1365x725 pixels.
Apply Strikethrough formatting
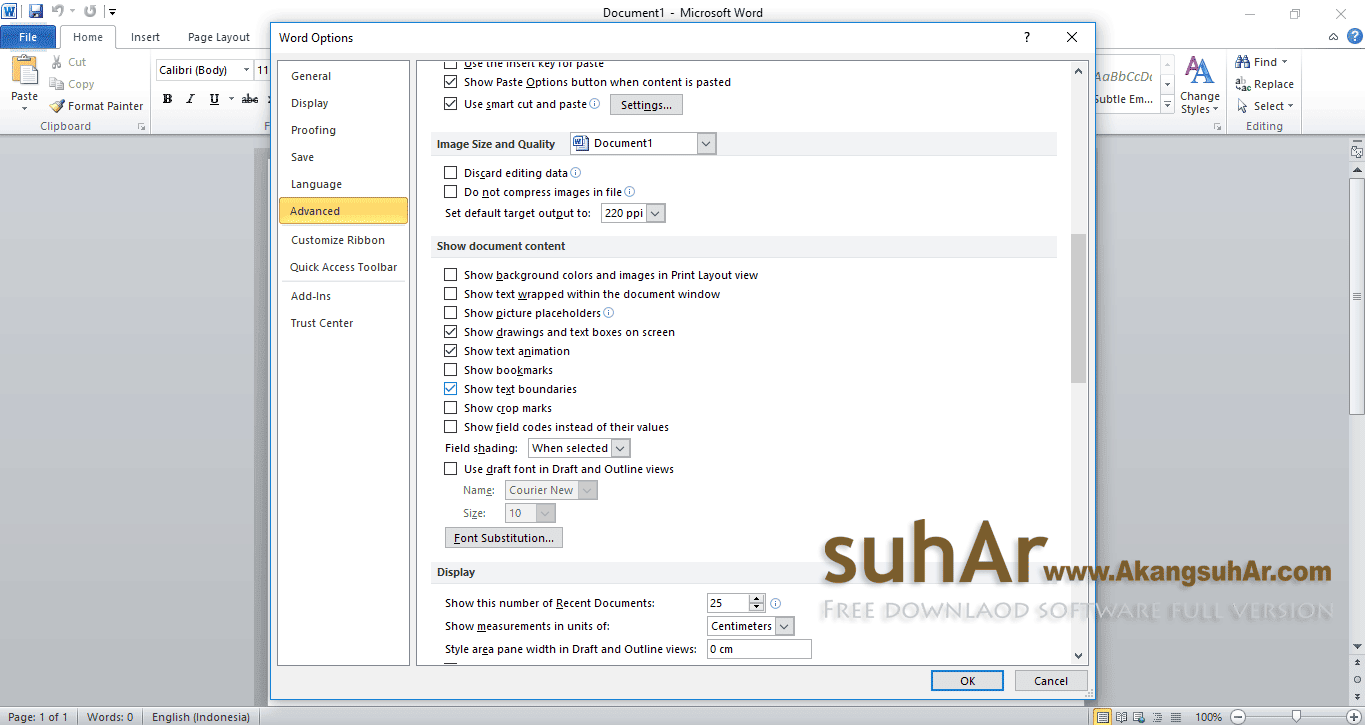click(250, 99)
